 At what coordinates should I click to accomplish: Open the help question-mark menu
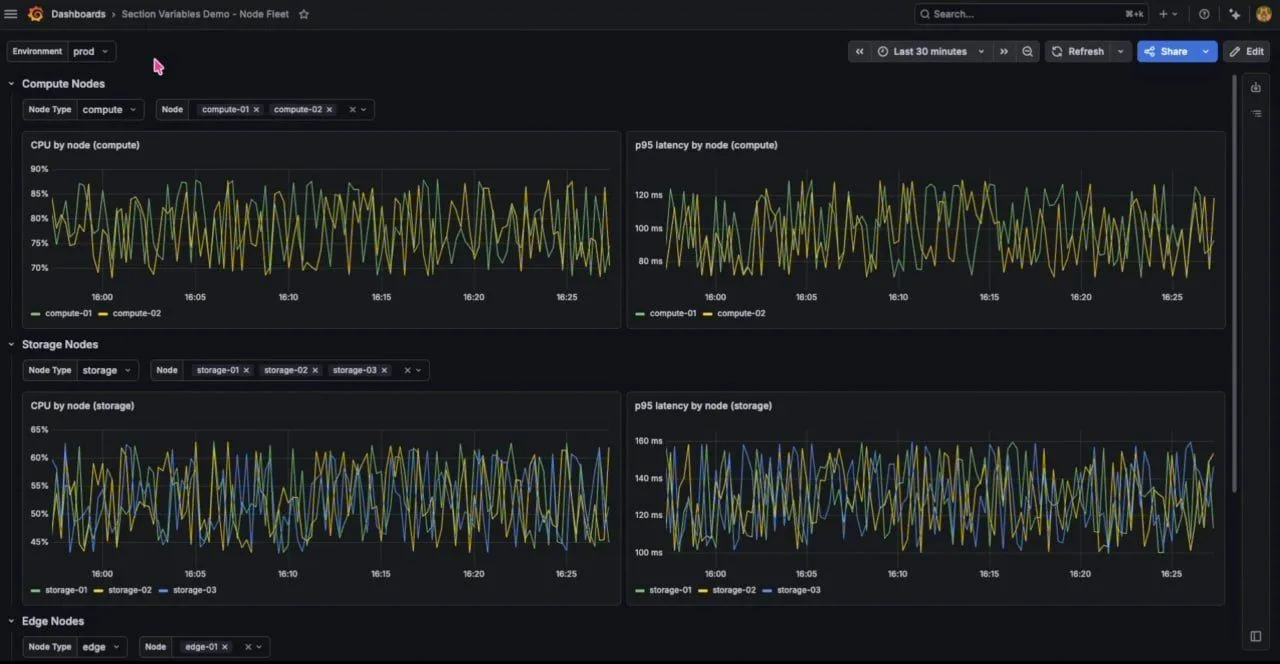coord(1204,14)
